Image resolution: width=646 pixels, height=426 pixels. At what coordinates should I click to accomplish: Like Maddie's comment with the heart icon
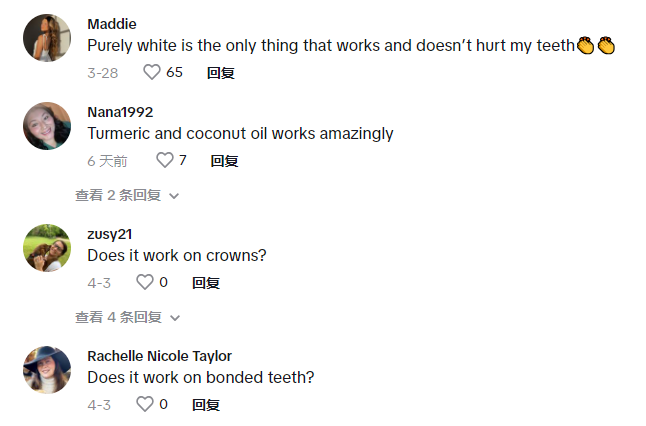(x=152, y=72)
